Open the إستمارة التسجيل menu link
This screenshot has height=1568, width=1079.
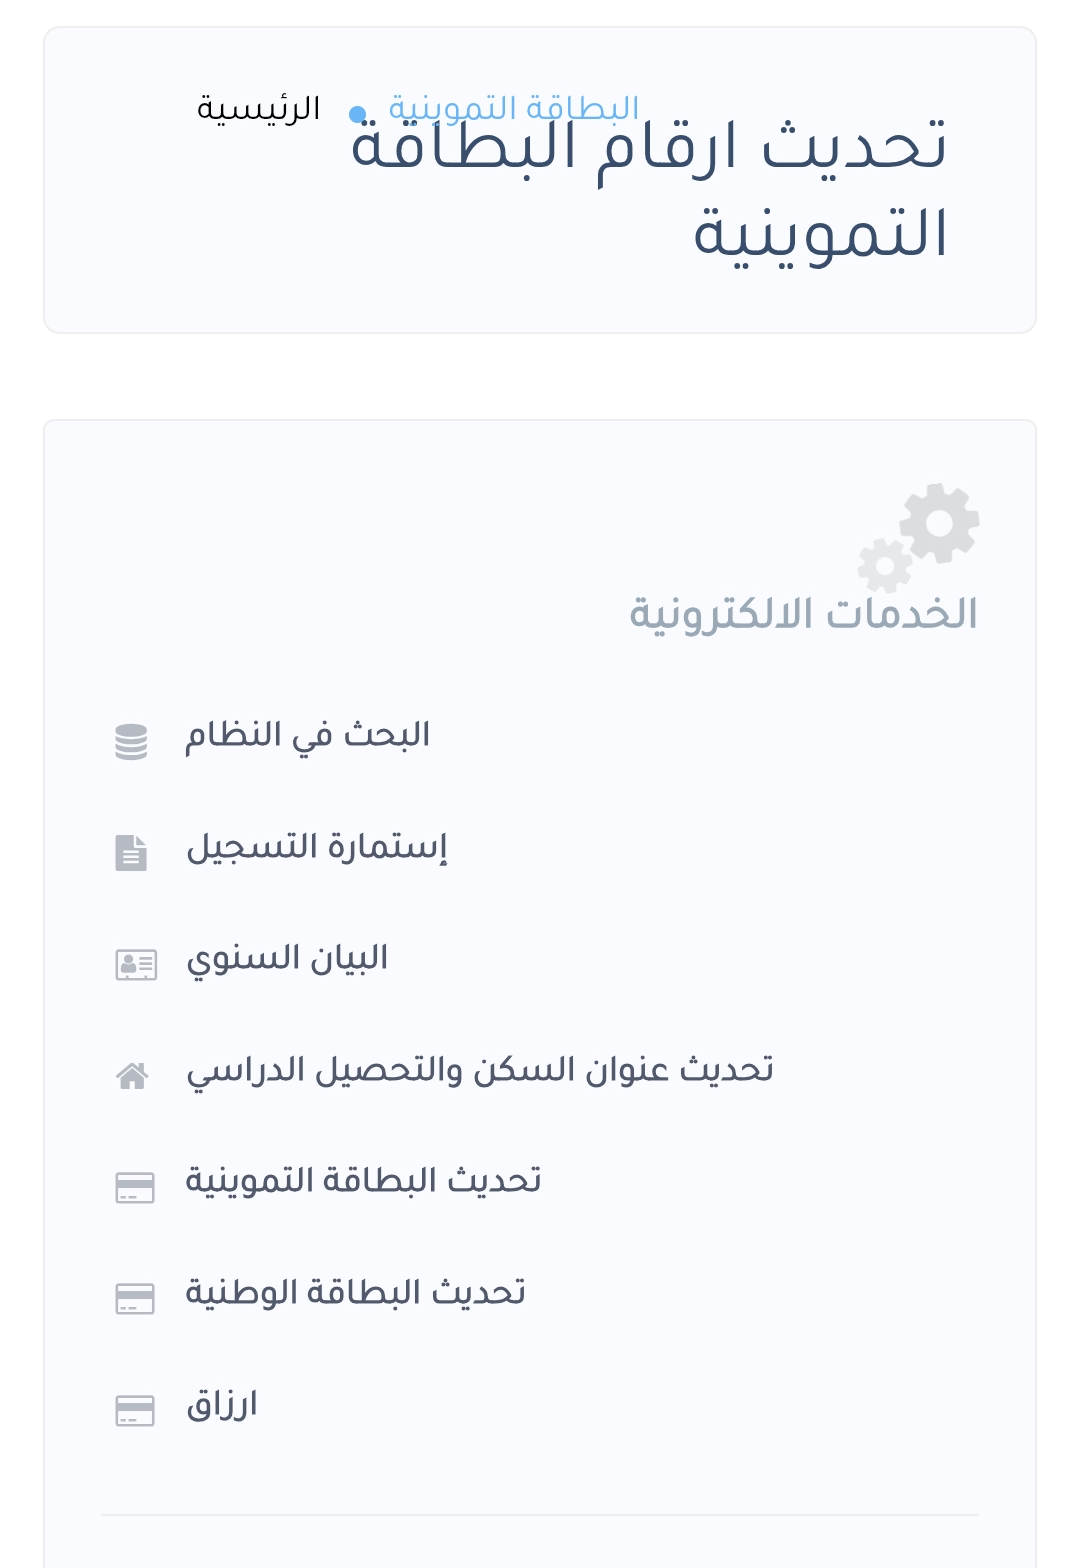point(316,847)
